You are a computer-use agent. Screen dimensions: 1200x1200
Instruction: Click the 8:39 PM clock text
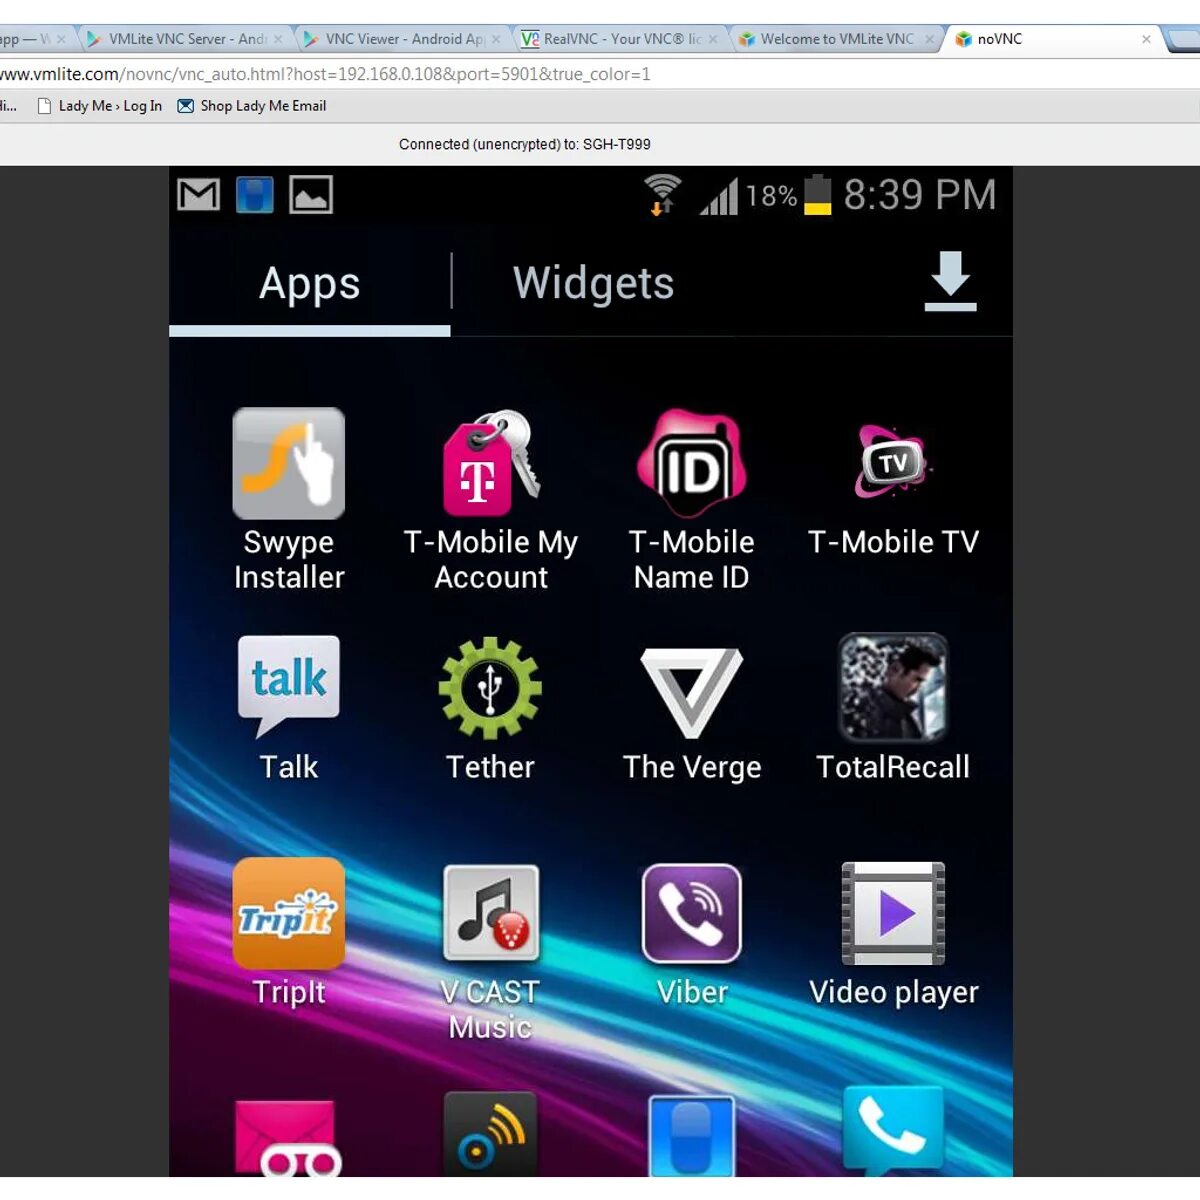[x=920, y=195]
